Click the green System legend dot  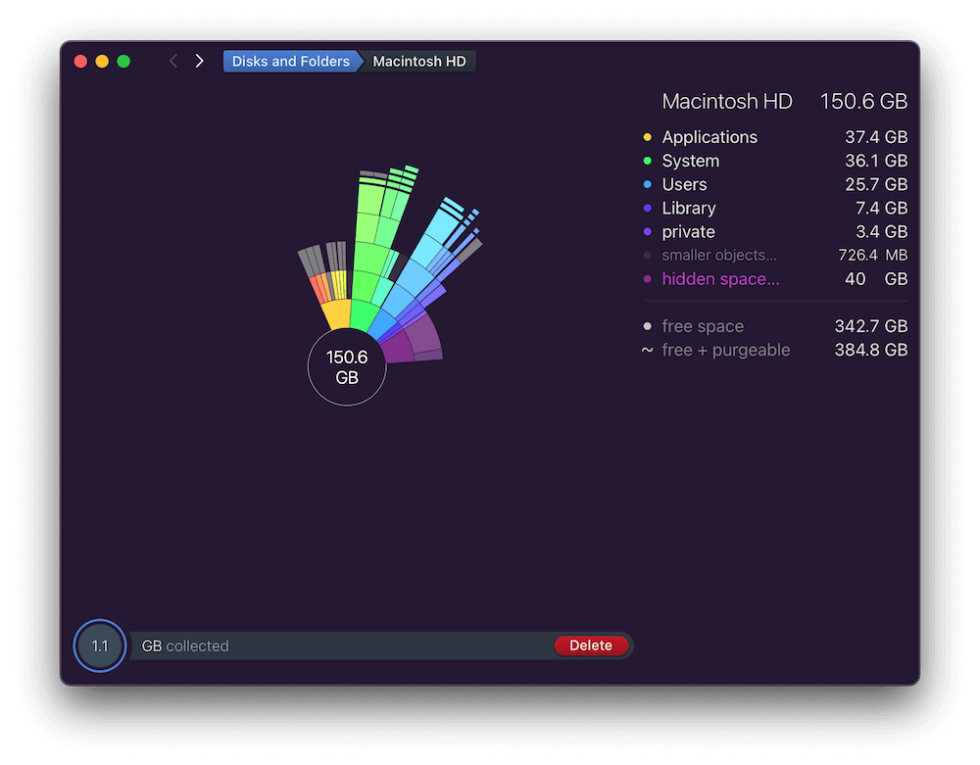[x=648, y=161]
